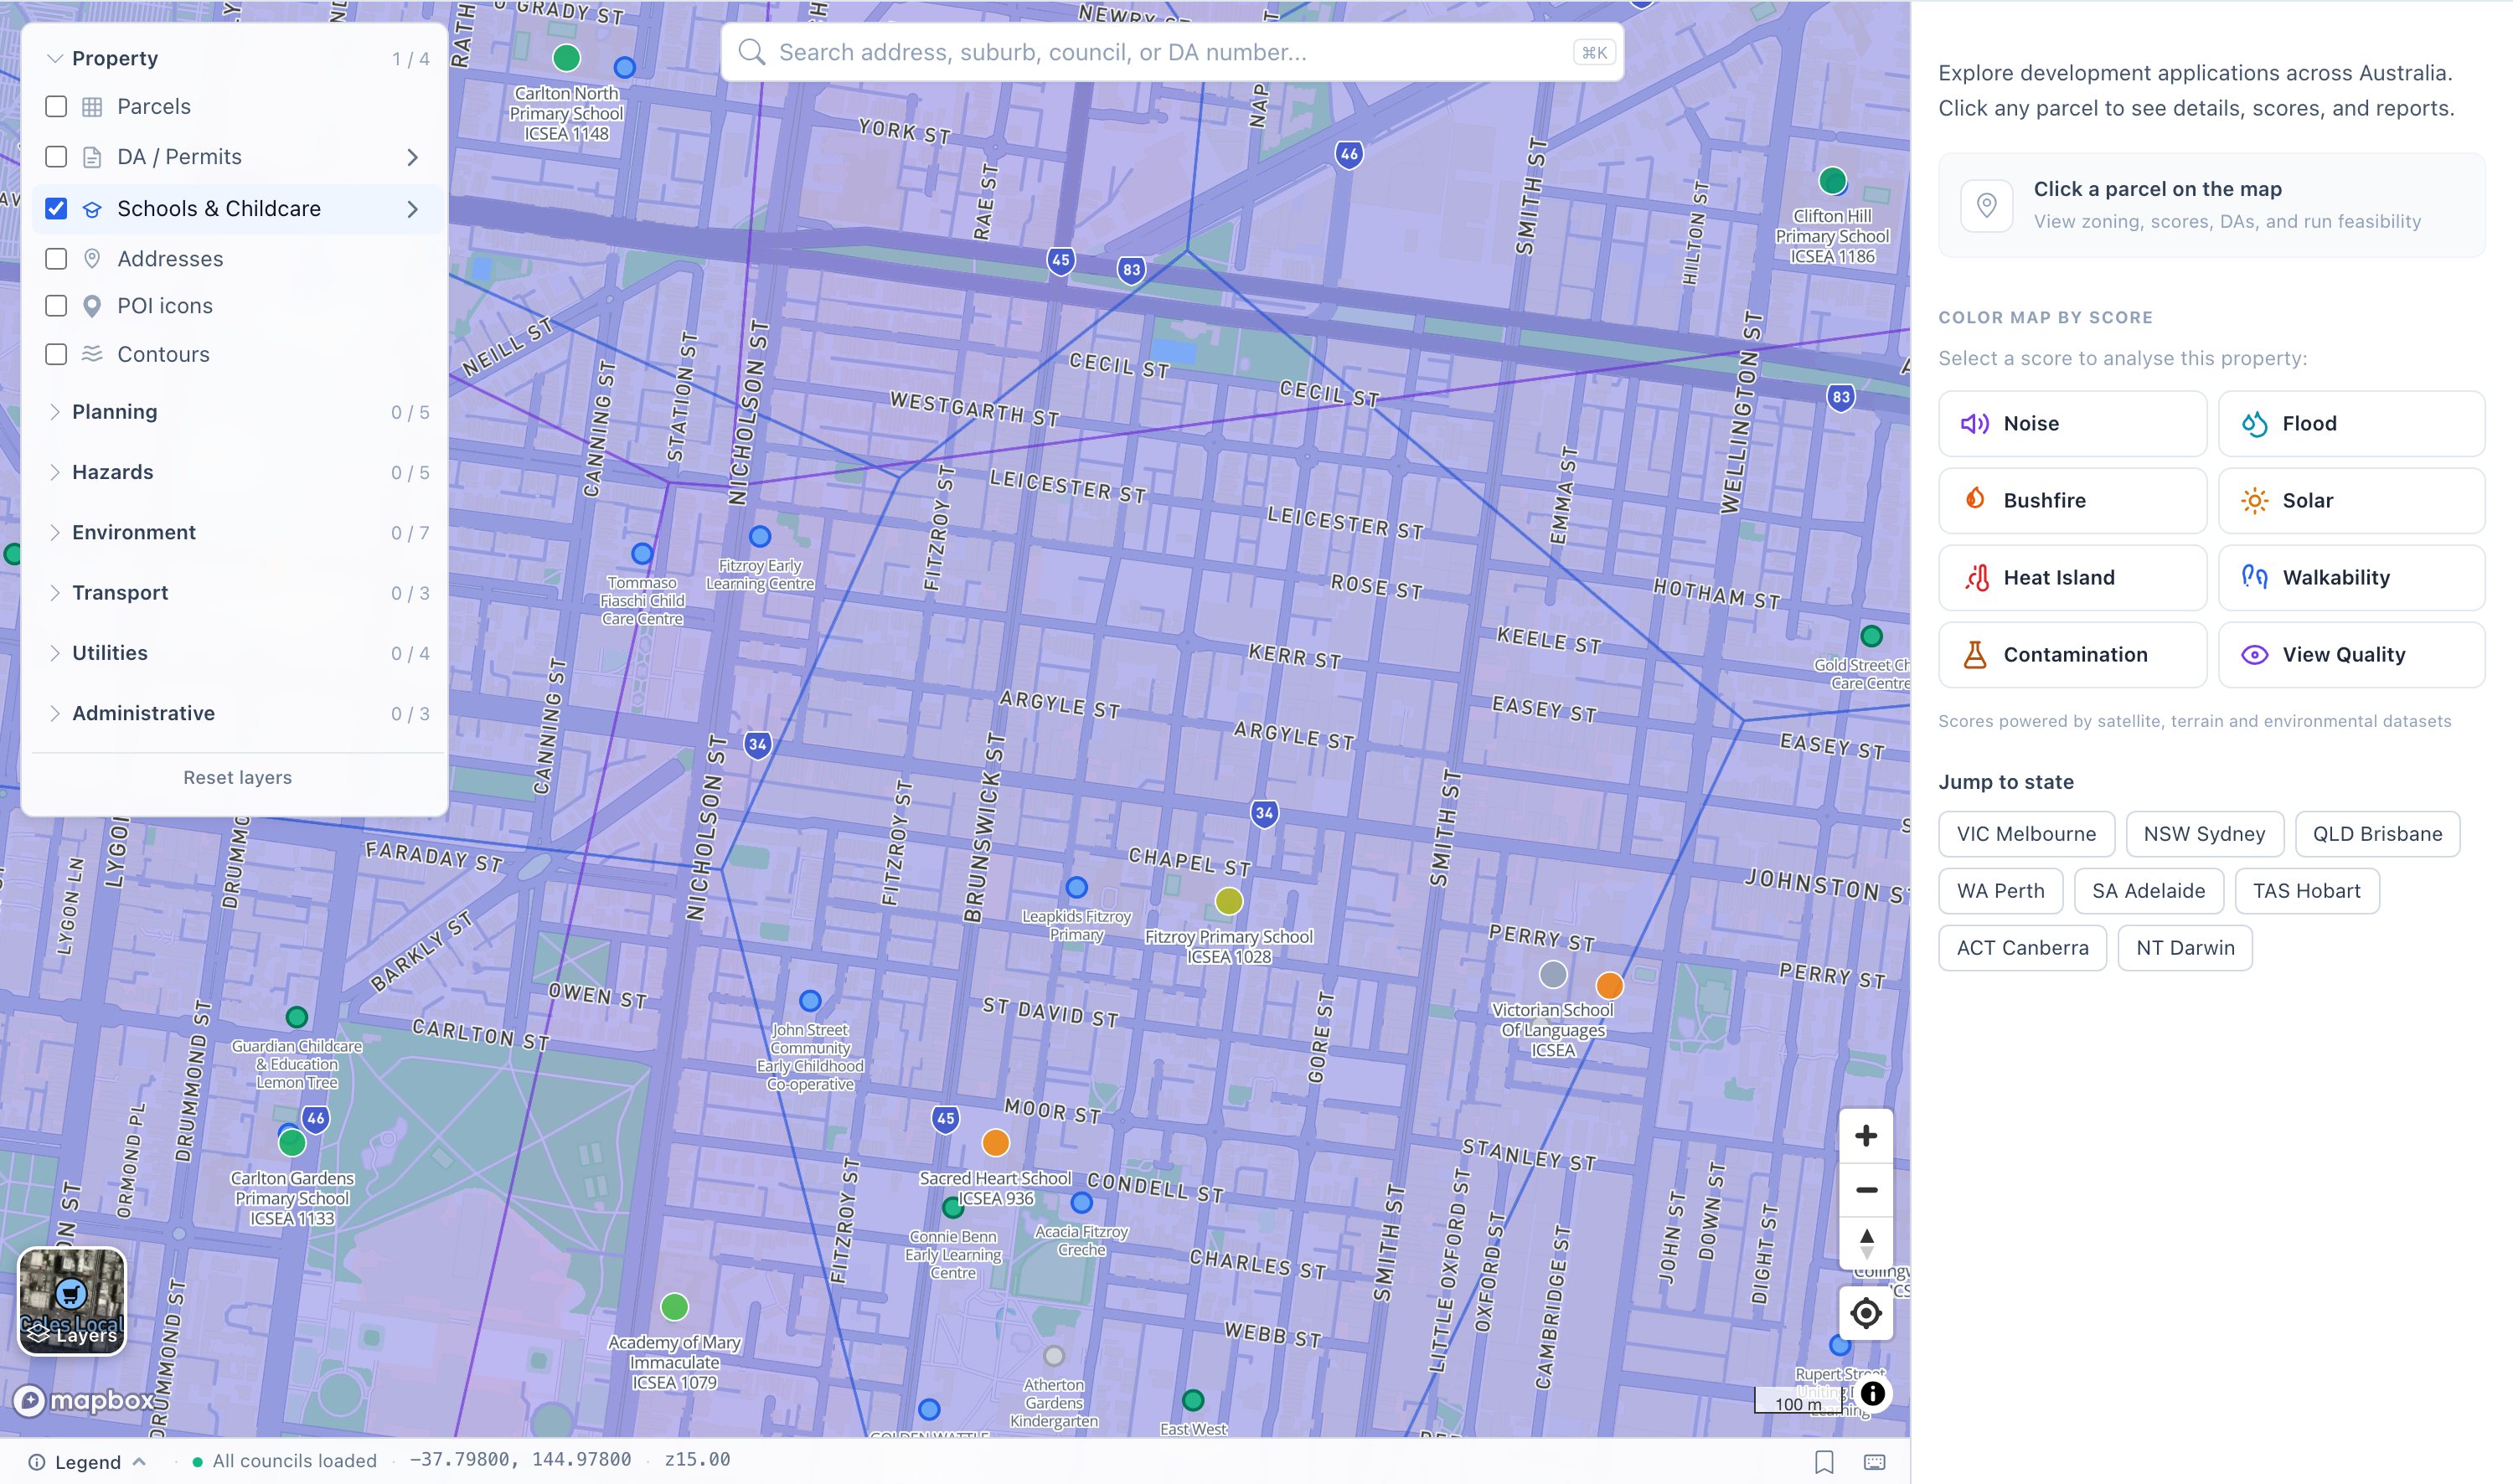Click the POI icons marker icon

(x=92, y=306)
